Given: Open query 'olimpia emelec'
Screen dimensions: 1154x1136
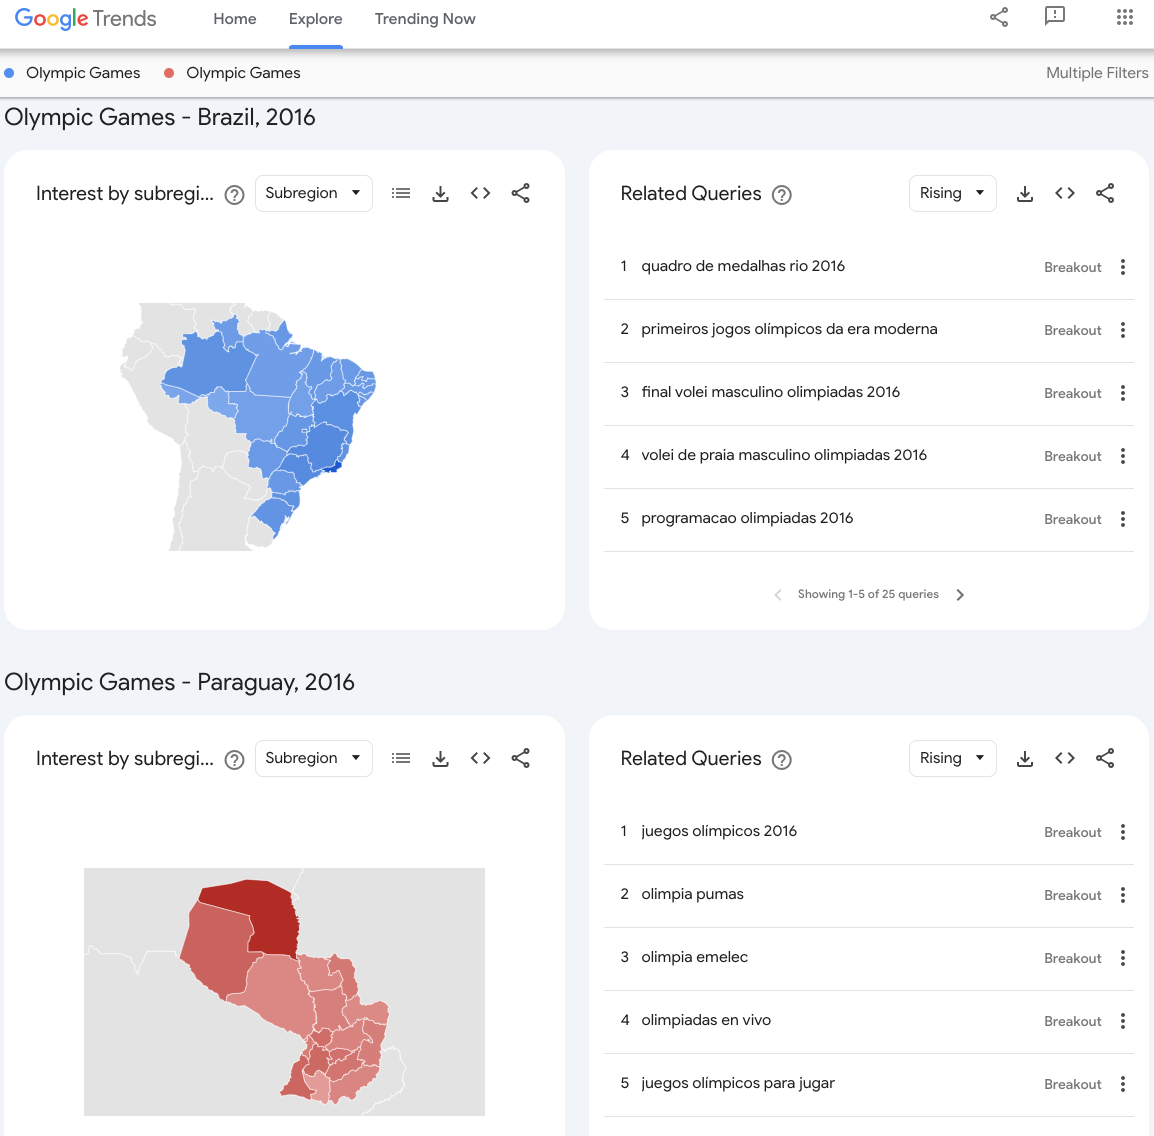Looking at the screenshot, I should pos(694,957).
